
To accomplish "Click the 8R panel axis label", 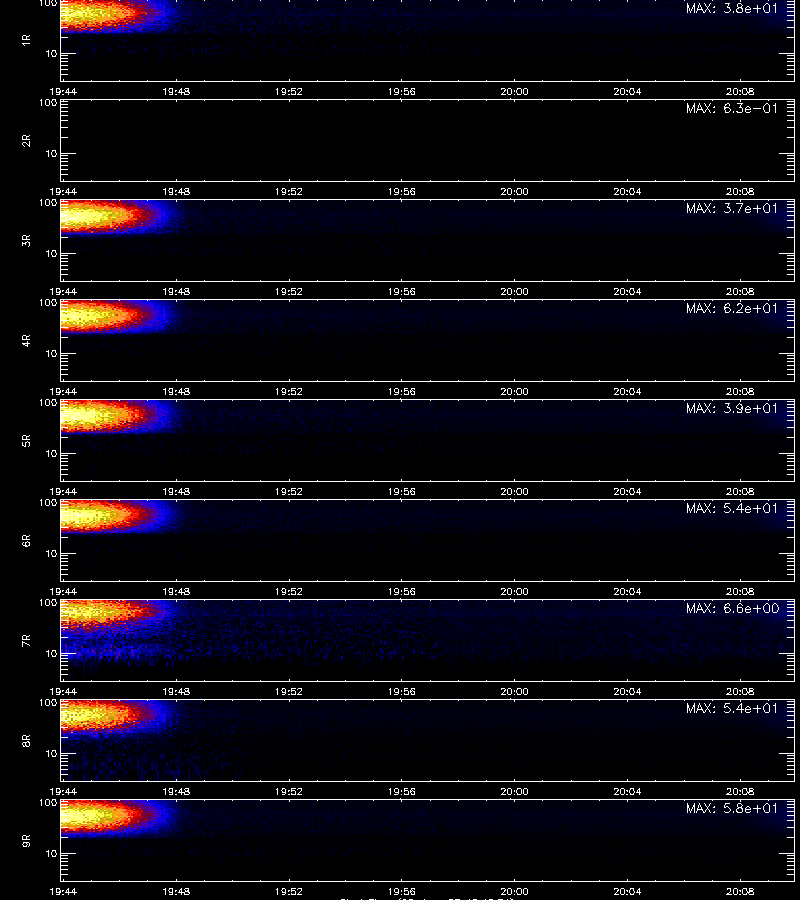I will [x=26, y=740].
